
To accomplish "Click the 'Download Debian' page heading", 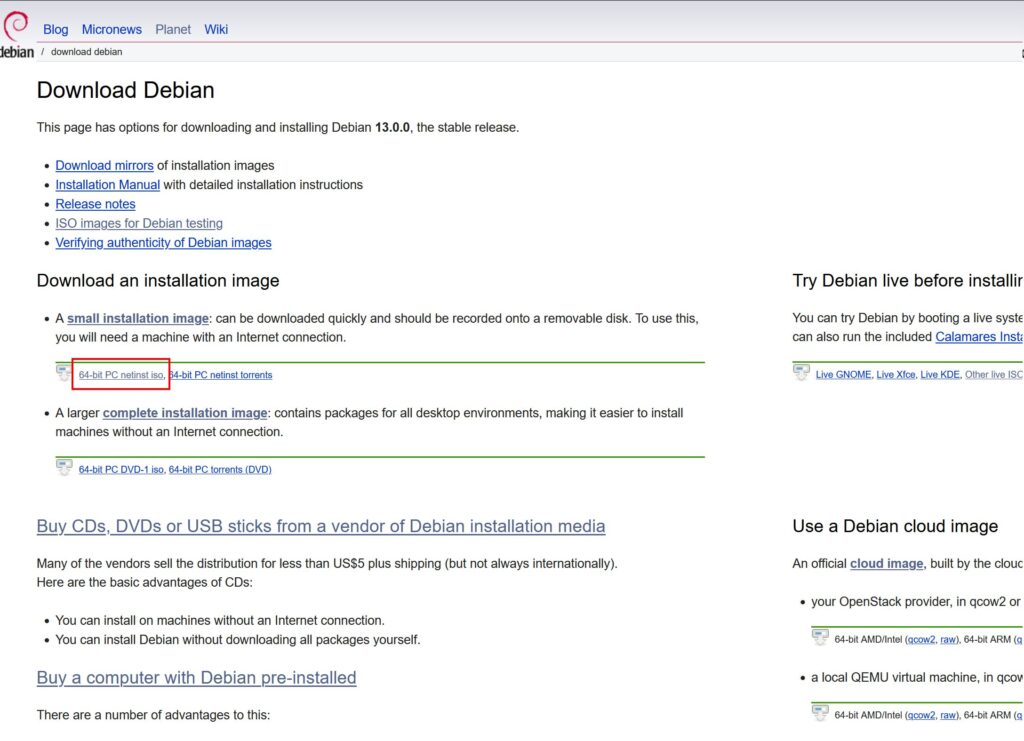I will click(x=125, y=90).
